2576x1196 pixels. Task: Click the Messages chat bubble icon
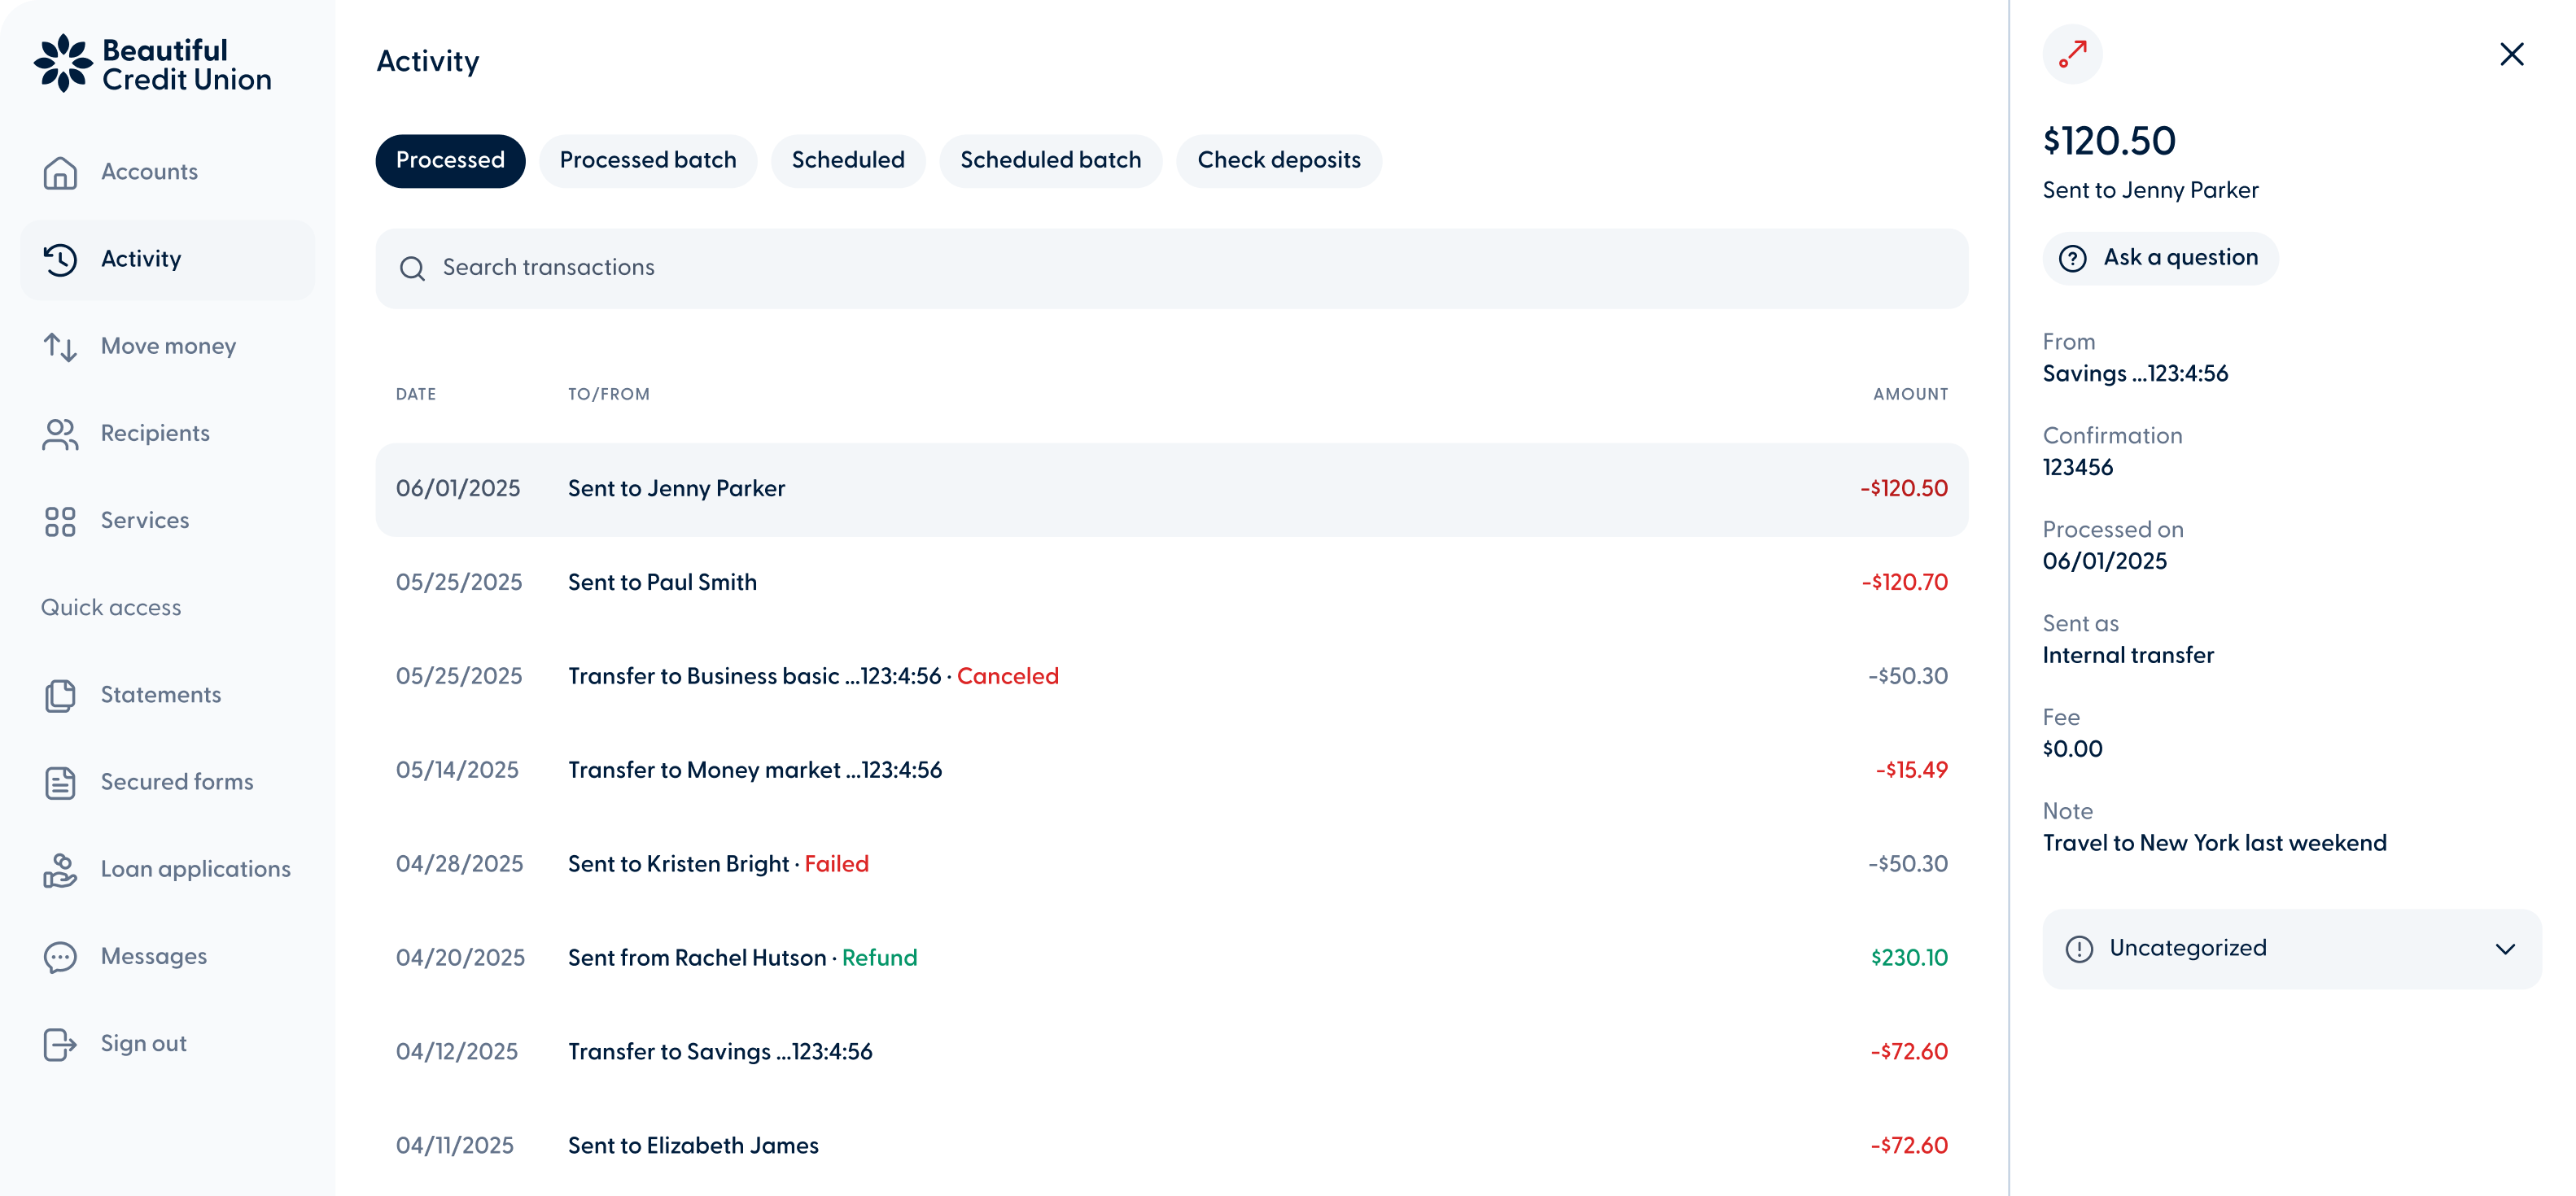[60, 957]
